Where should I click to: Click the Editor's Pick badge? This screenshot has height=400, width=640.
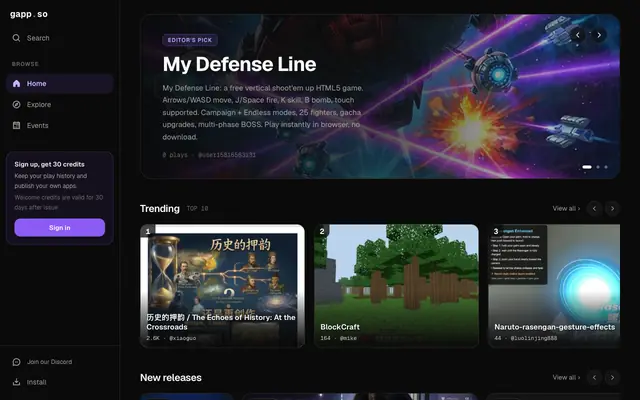(190, 40)
